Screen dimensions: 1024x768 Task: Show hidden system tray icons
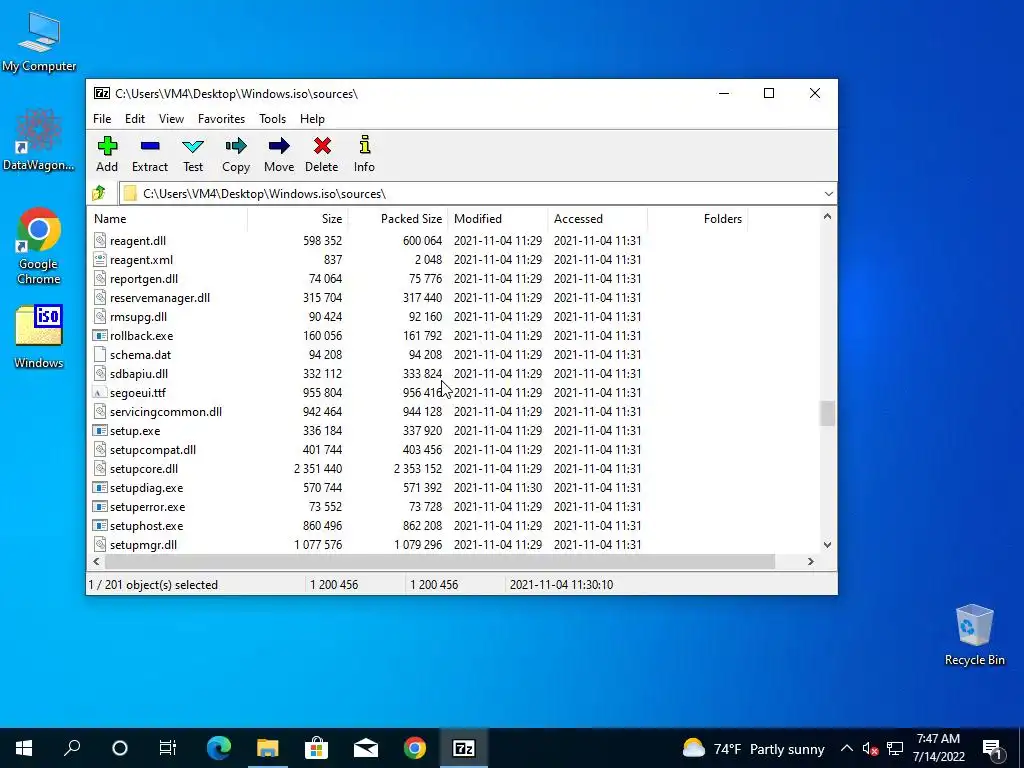coord(846,748)
